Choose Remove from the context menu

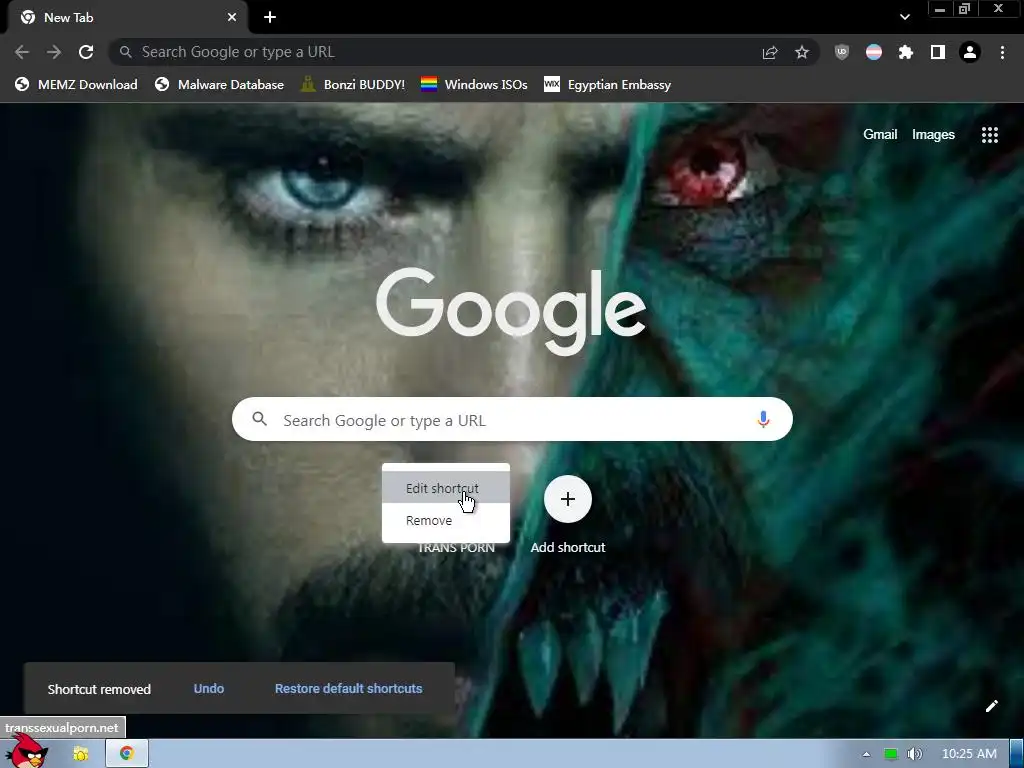point(445,520)
